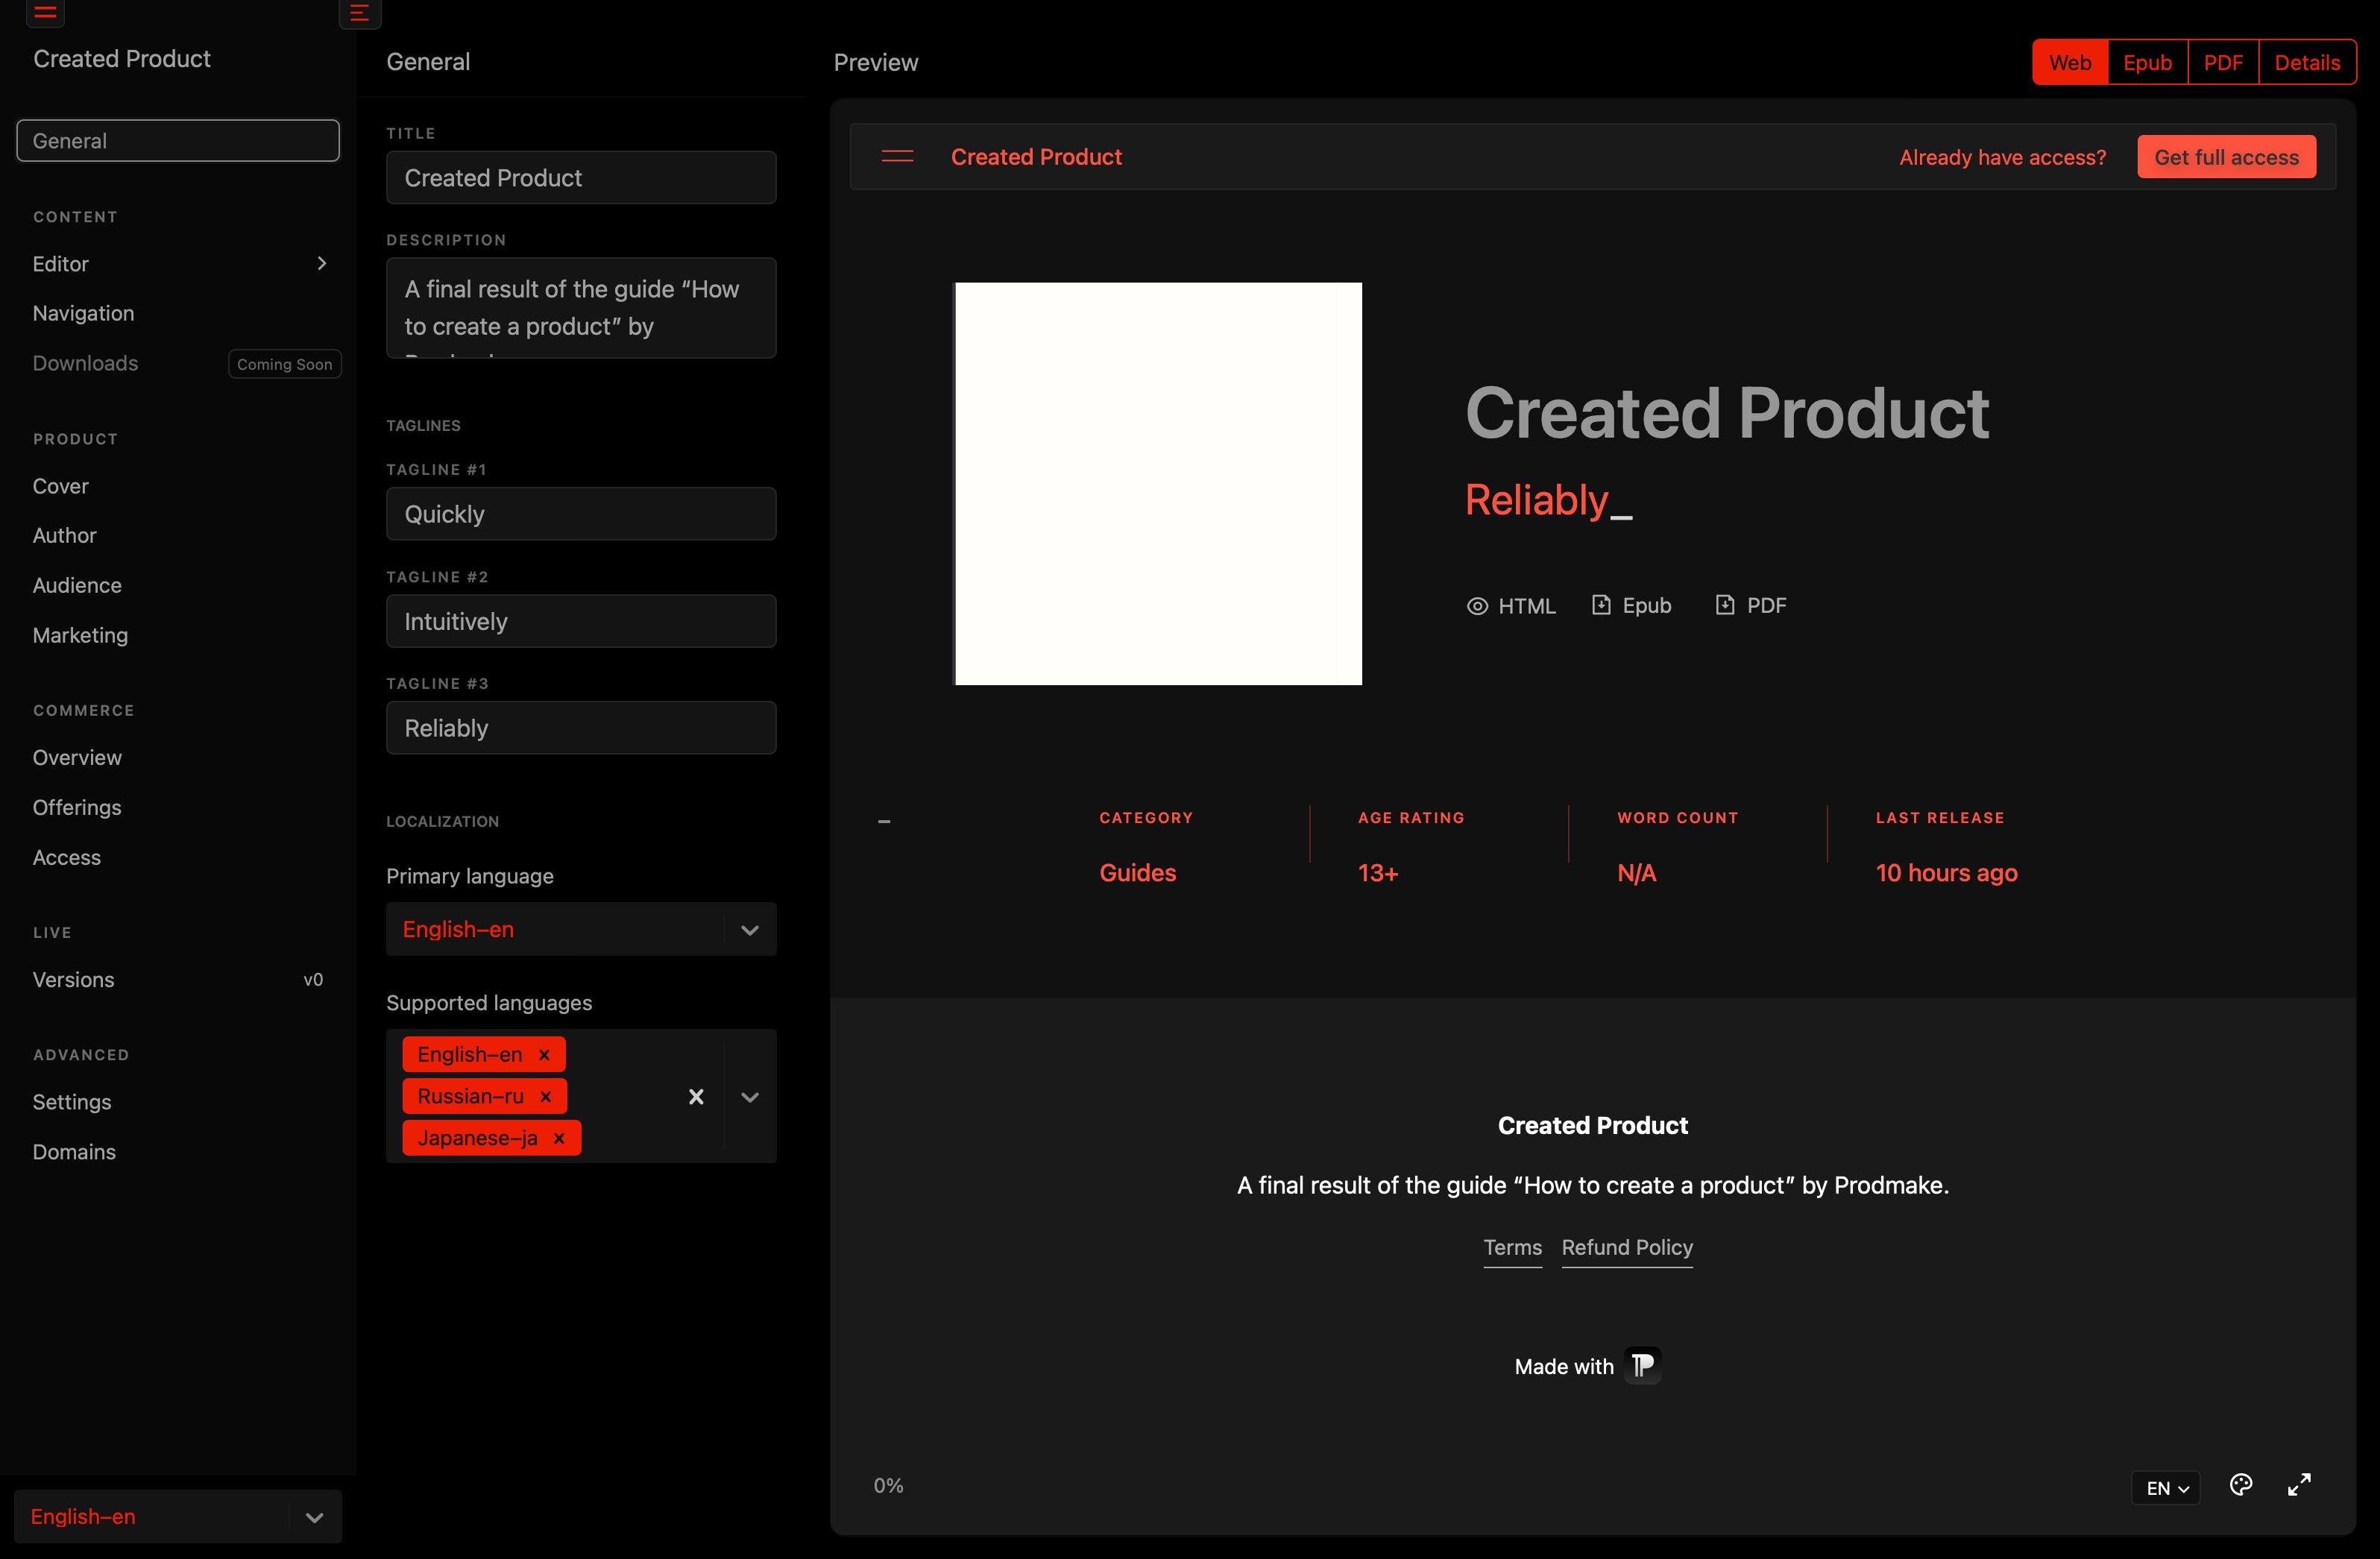The image size is (2380, 1559).
Task: Expand the Supported languages dropdown arrow
Action: point(749,1097)
